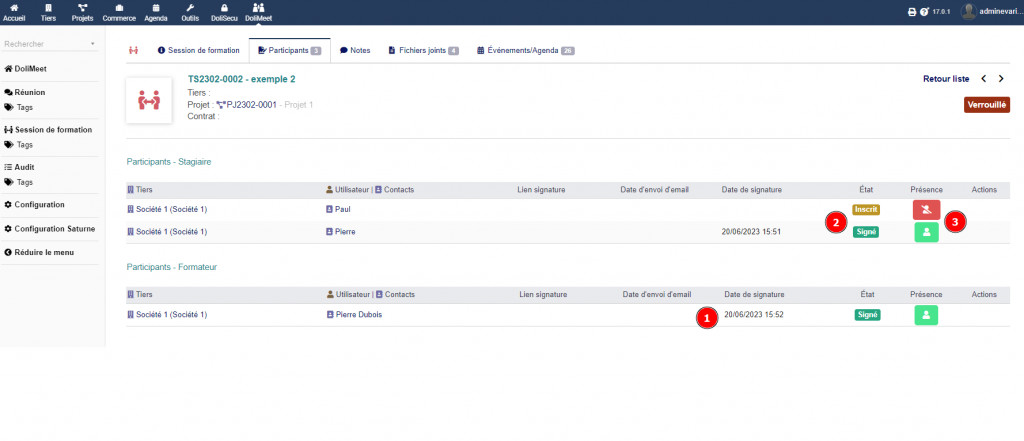Open the Accueil home menu

(14, 12)
